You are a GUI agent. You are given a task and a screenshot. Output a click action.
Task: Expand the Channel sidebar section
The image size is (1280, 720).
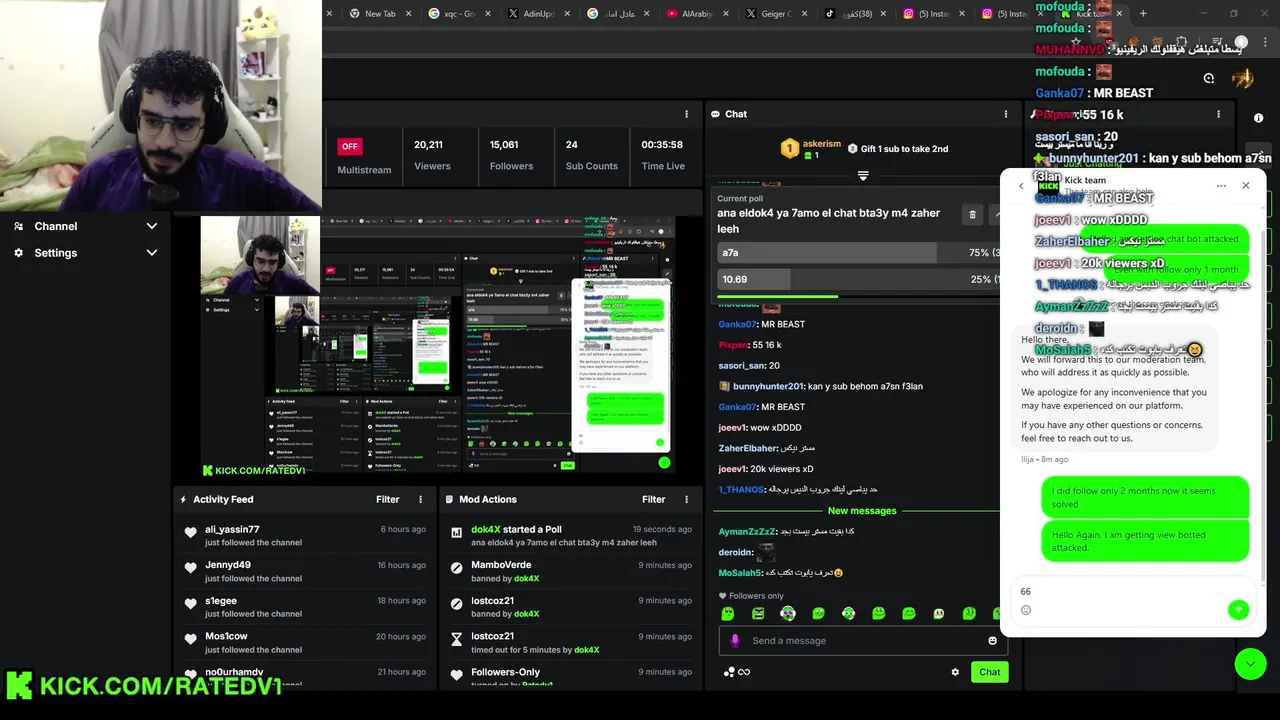pyautogui.click(x=152, y=226)
